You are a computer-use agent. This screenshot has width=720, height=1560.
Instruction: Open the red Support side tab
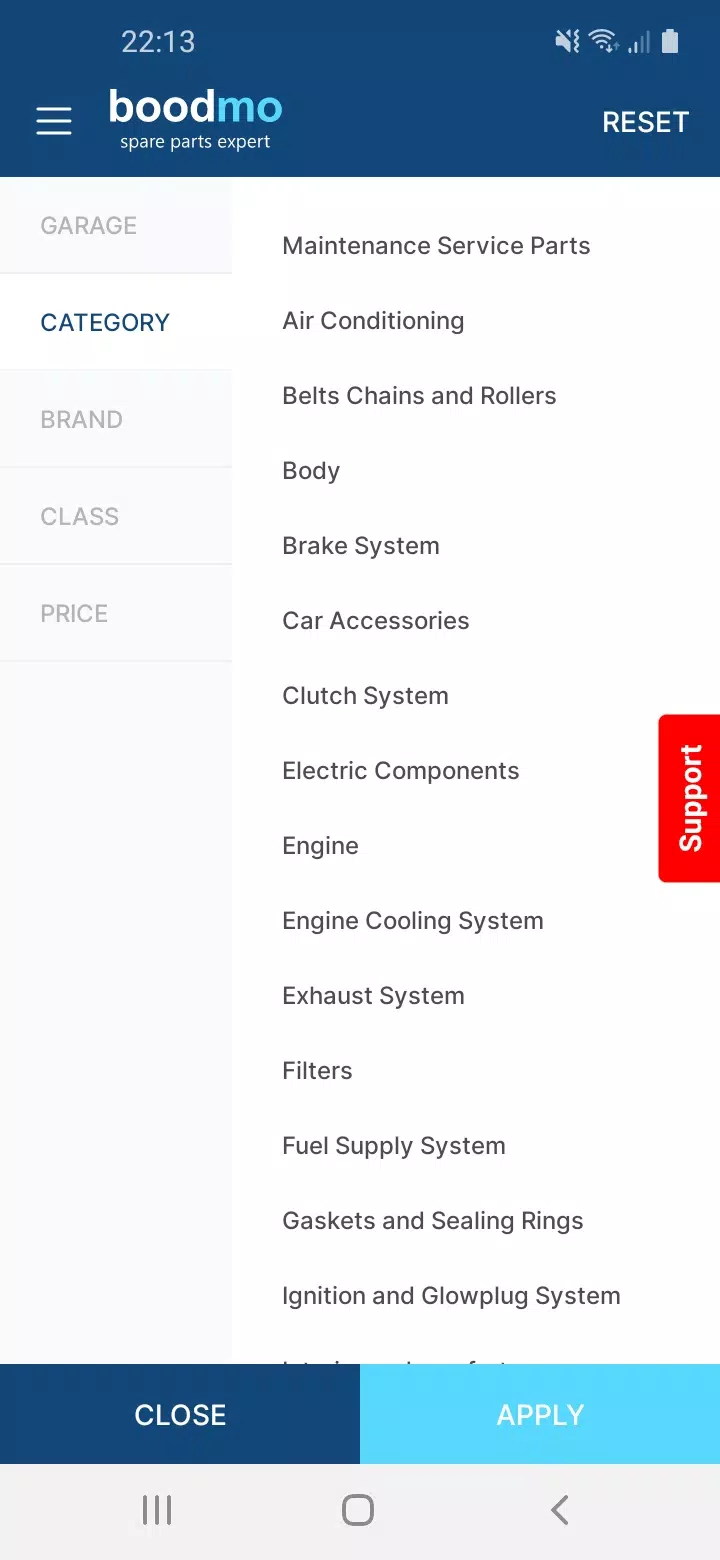point(690,798)
